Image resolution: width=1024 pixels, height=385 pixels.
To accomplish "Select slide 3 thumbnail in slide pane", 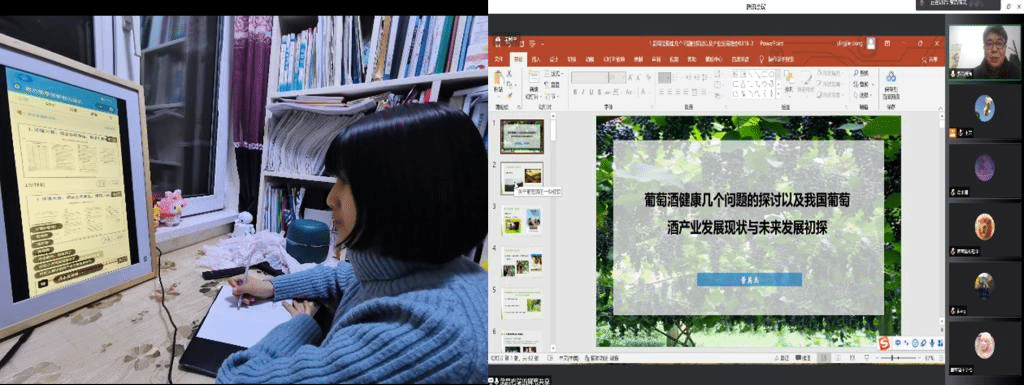I will tap(522, 221).
